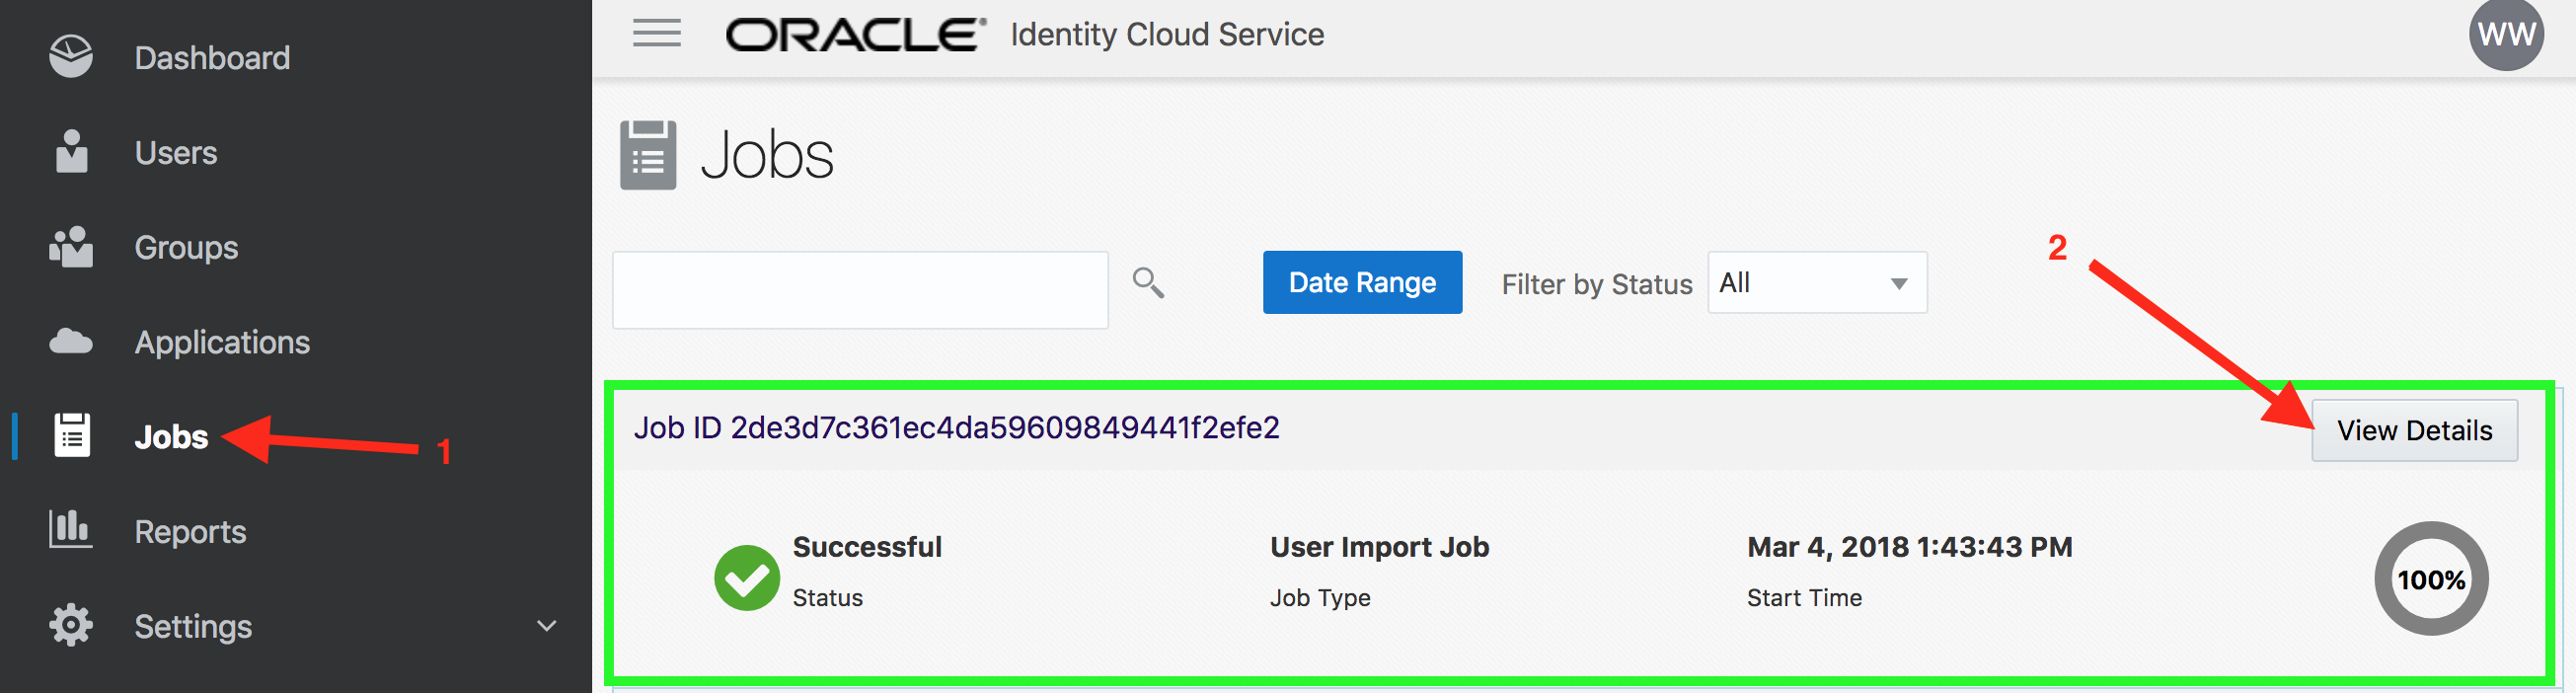Click the View Details button

tap(2414, 431)
